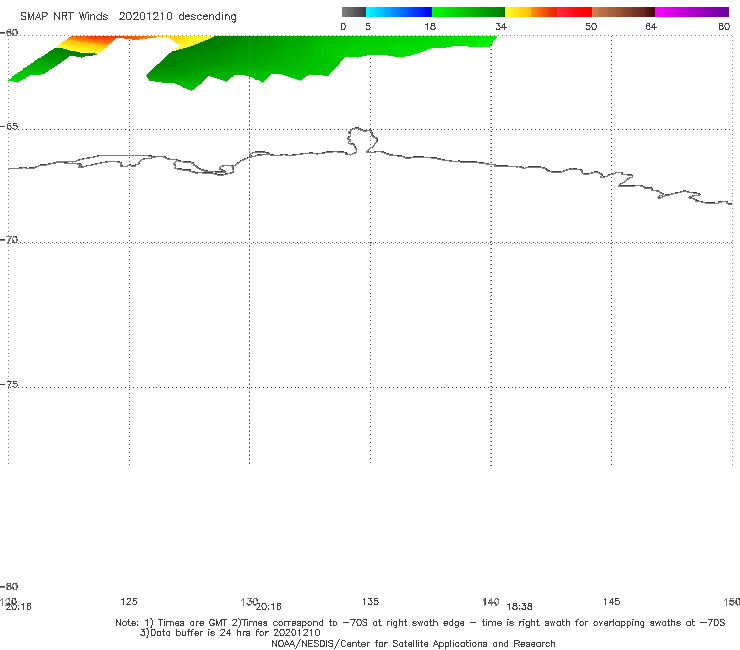Click the cyan-to-blue segment of the color bar
Viewport: 740px width, 650px height.
pos(399,12)
